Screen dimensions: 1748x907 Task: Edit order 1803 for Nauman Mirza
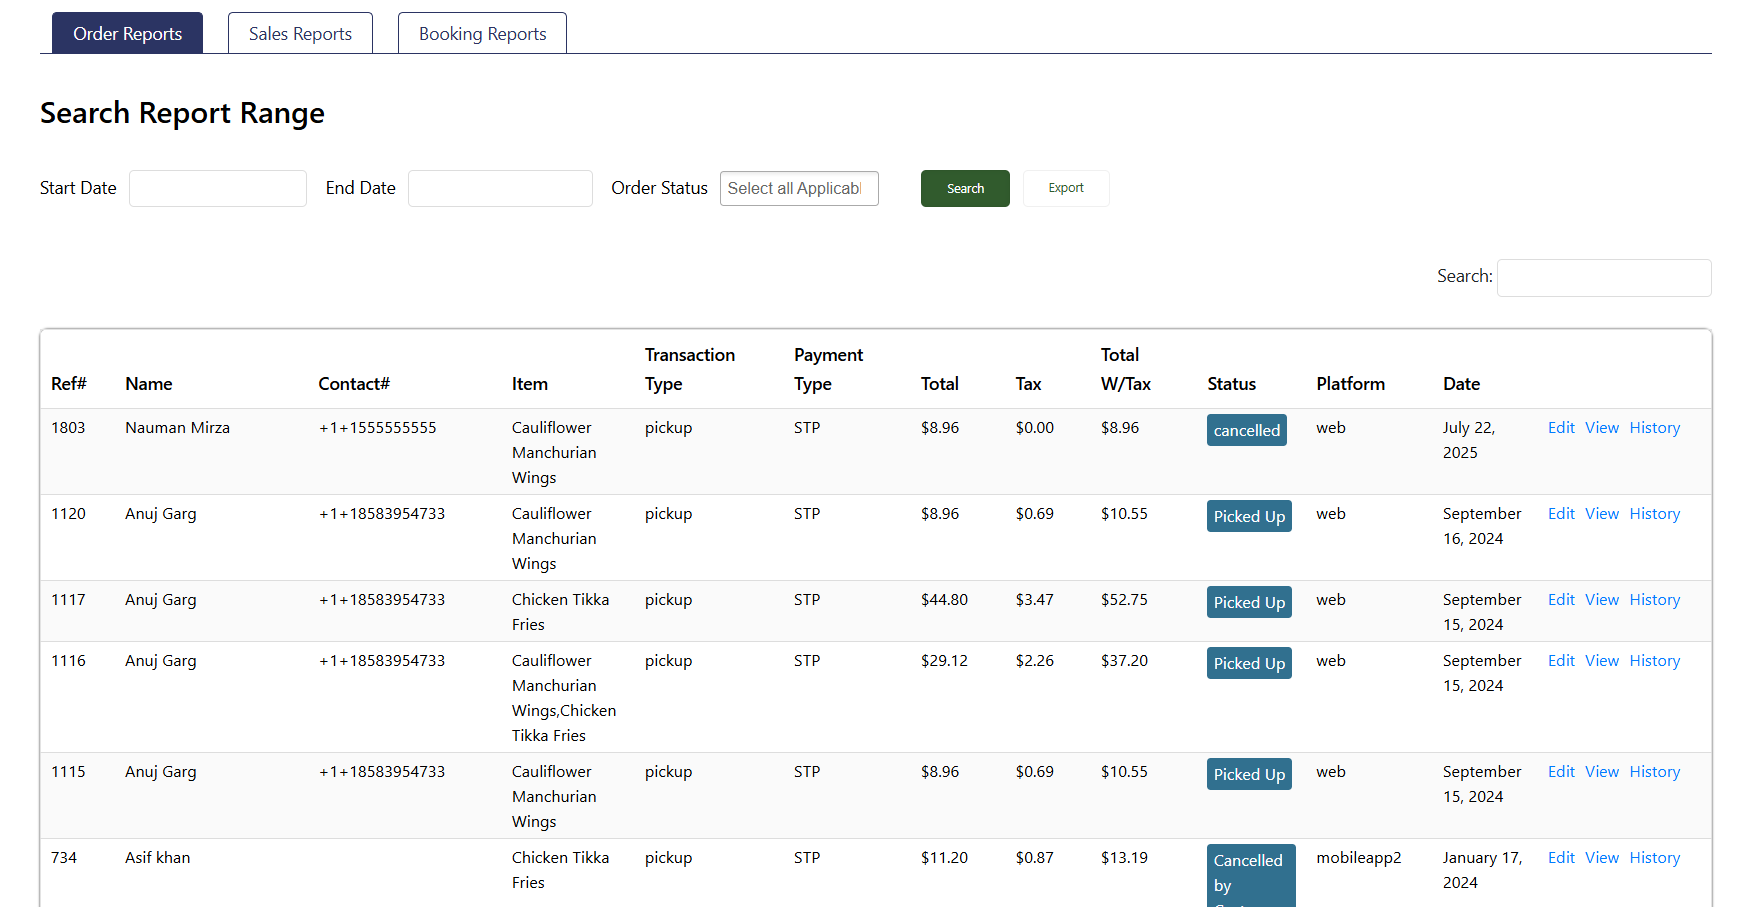click(1561, 428)
